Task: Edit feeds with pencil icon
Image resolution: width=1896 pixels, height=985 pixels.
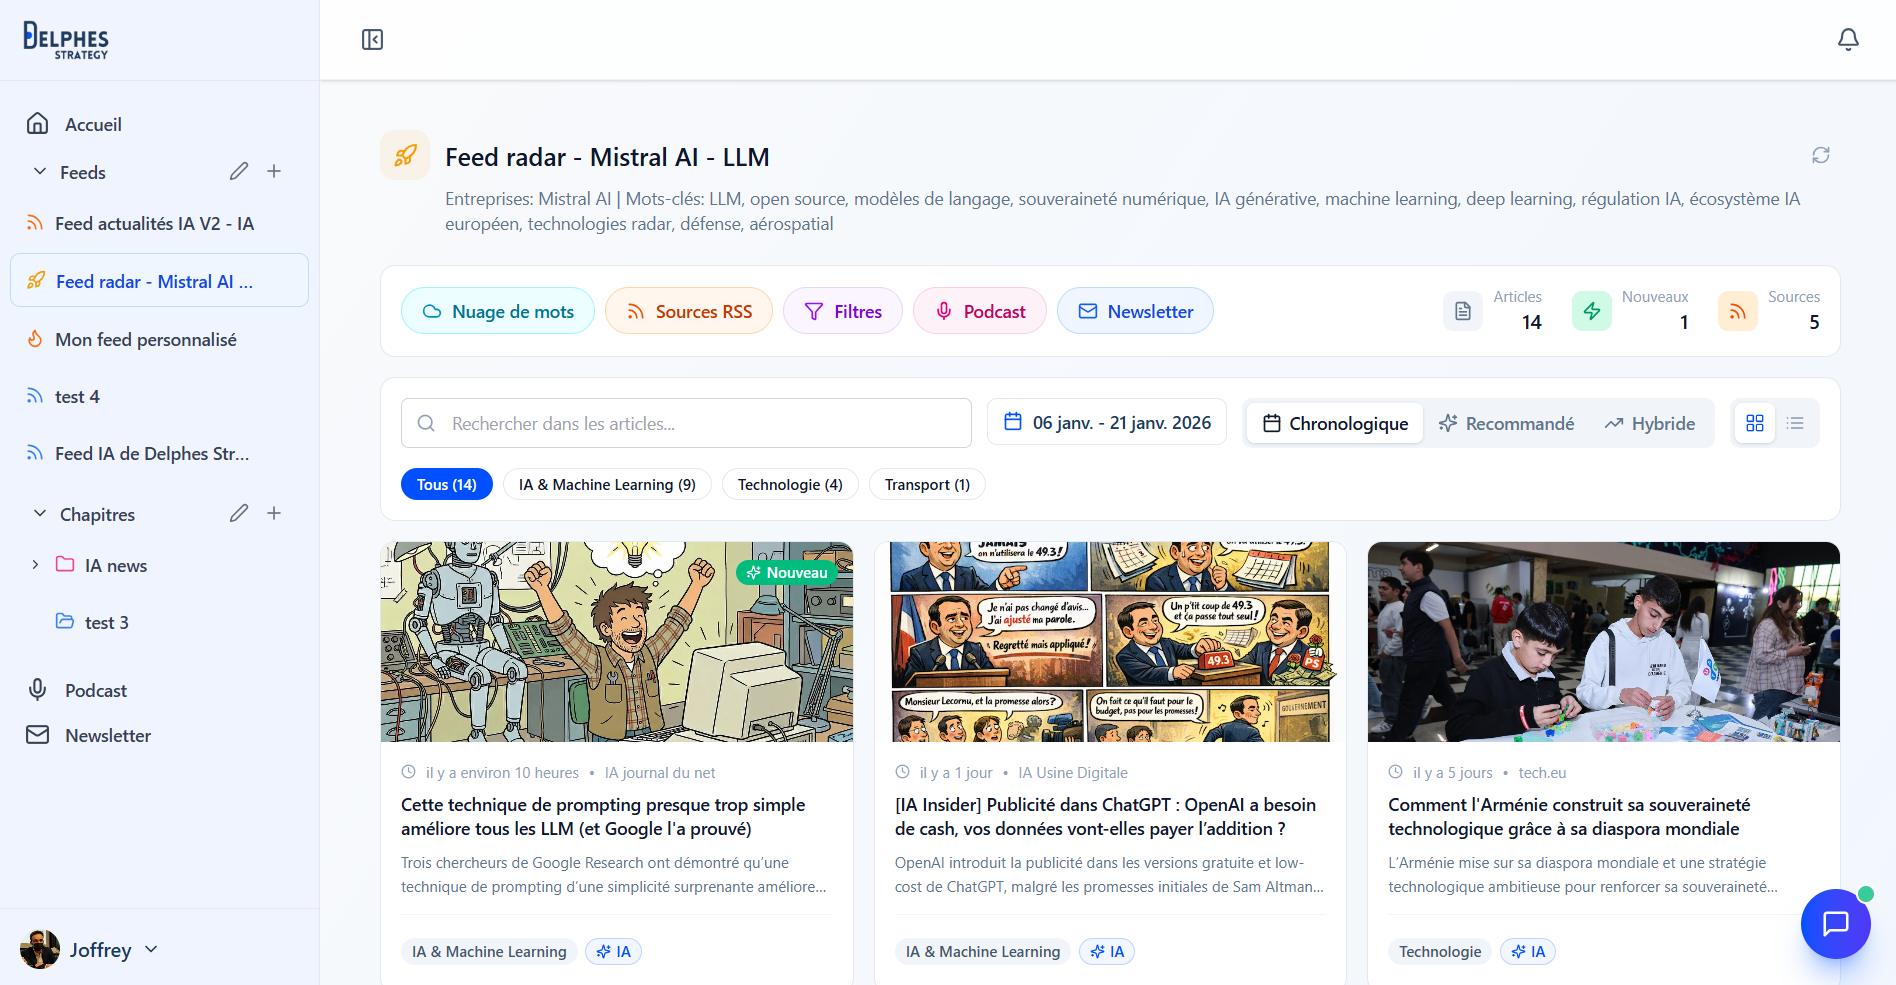Action: (238, 171)
